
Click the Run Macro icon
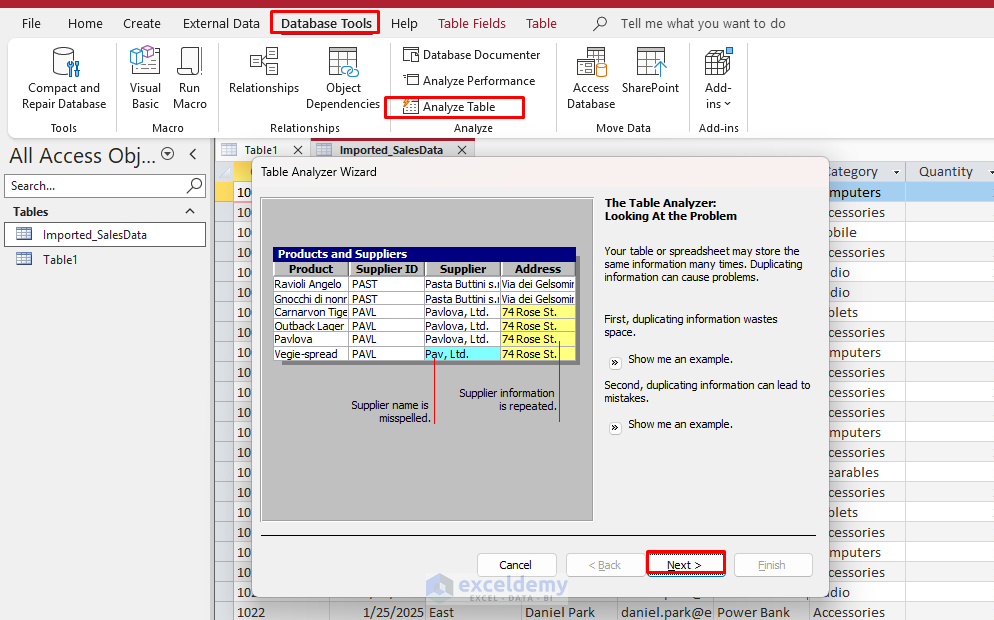point(190,61)
